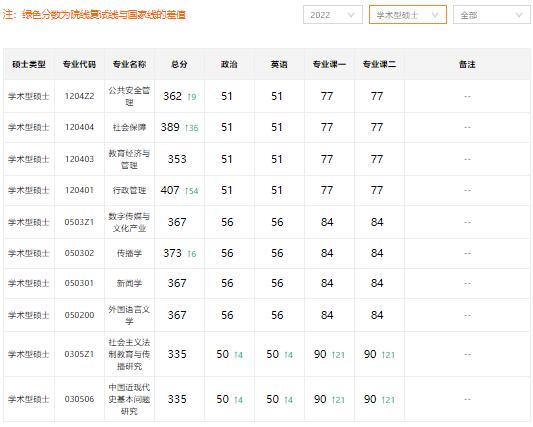Viewport: 533px width, 427px height.
Task: Open the 2022 year dropdown
Action: click(333, 15)
